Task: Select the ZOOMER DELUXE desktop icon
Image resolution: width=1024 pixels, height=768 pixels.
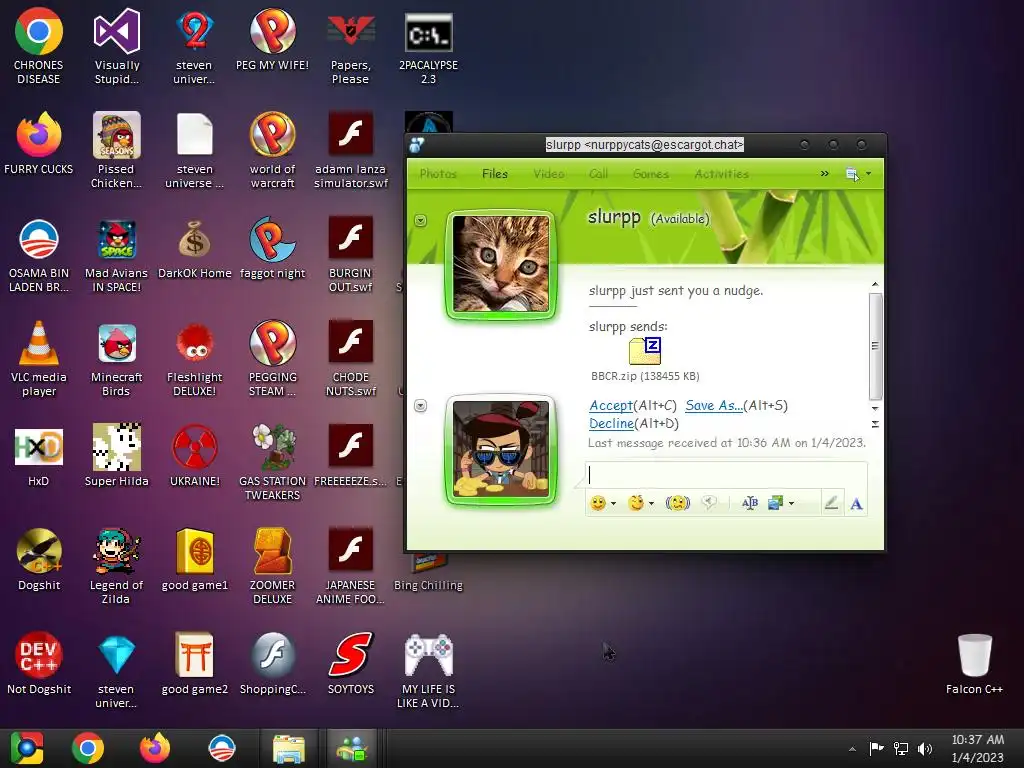Action: click(272, 566)
